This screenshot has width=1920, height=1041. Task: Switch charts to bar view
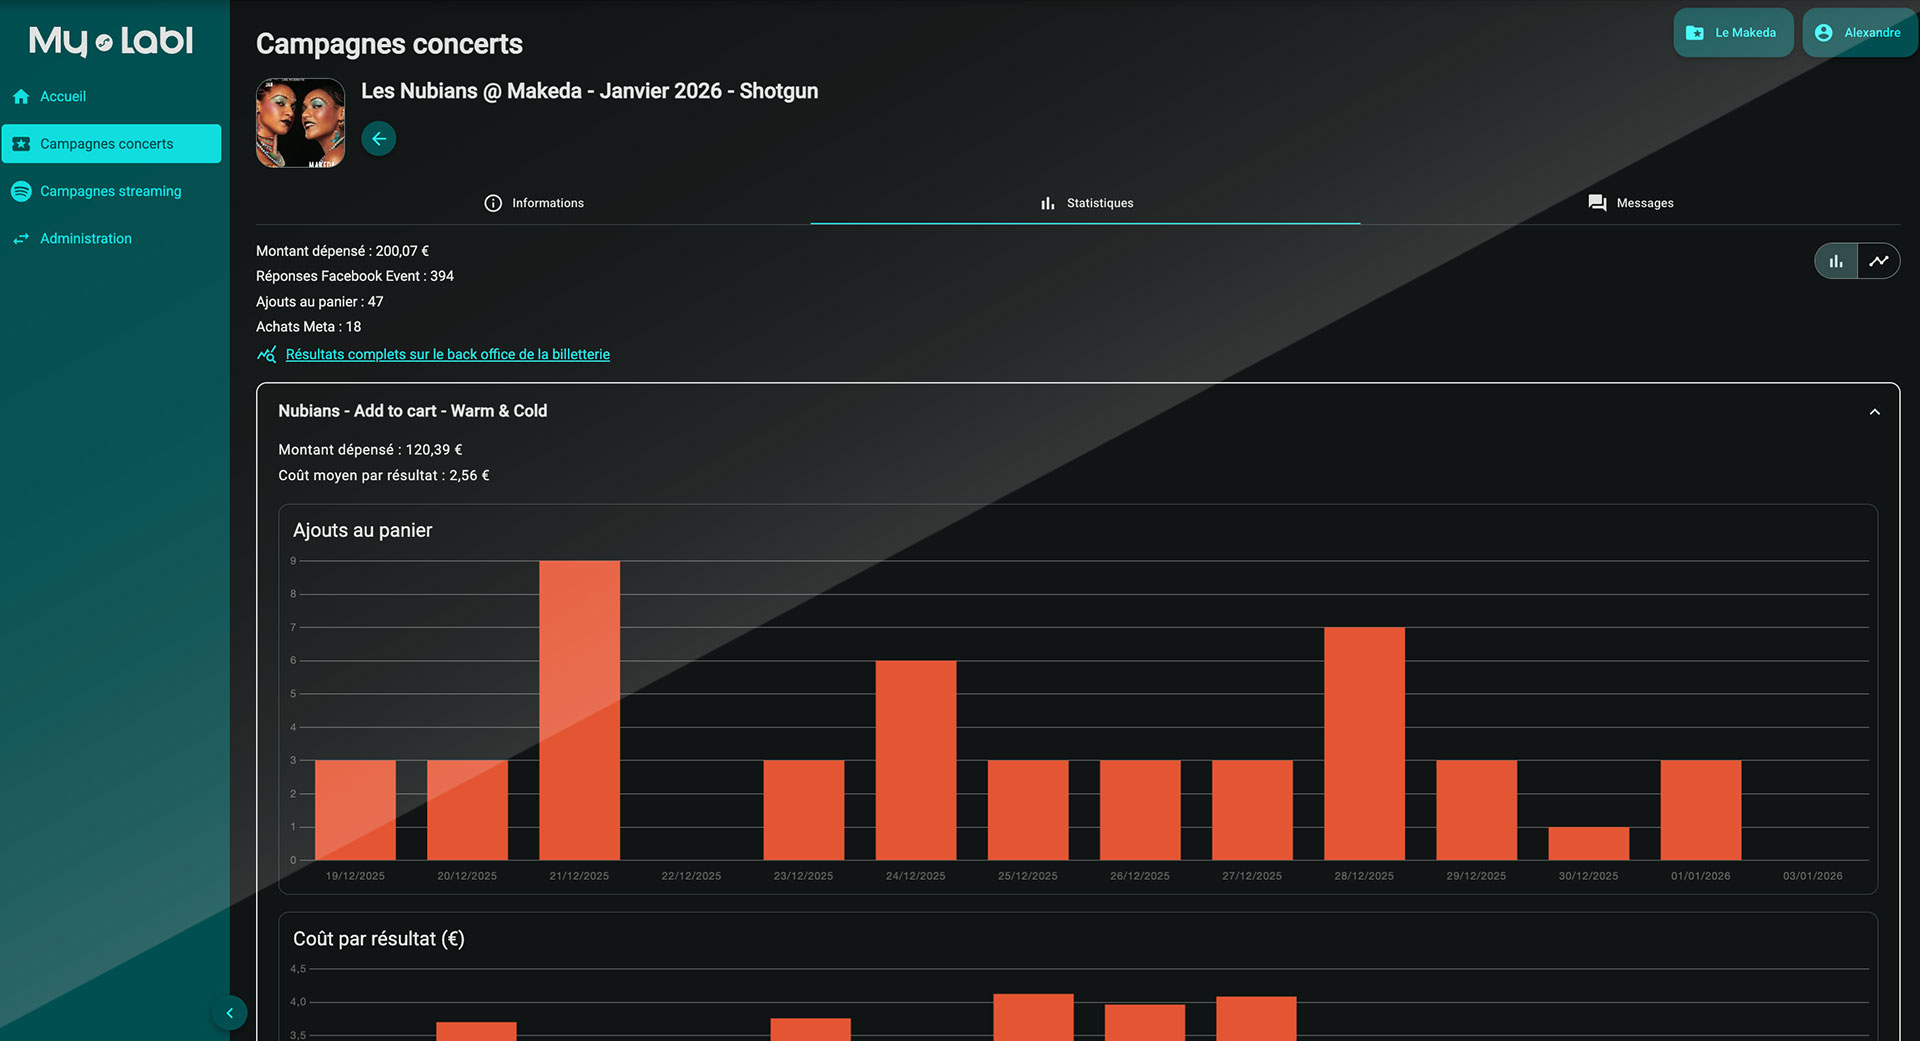(x=1836, y=261)
